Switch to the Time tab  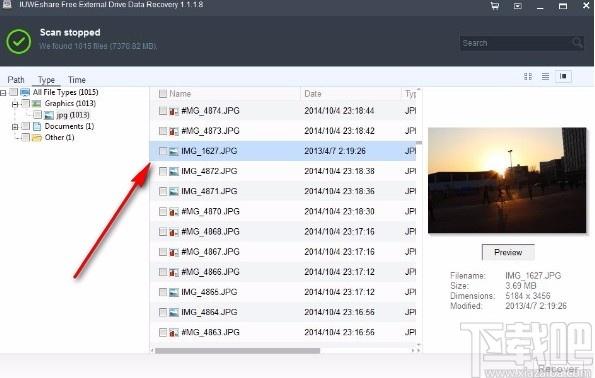click(77, 80)
